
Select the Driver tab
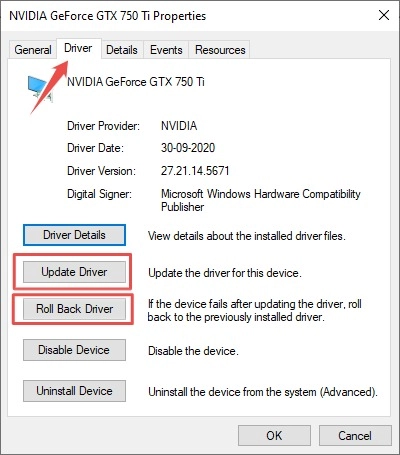[x=78, y=48]
